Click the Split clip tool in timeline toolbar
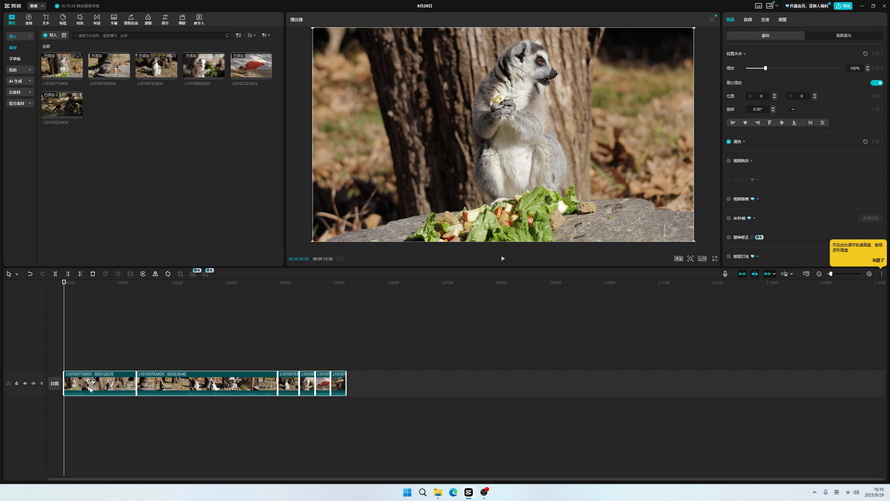The image size is (890, 501). tap(55, 274)
